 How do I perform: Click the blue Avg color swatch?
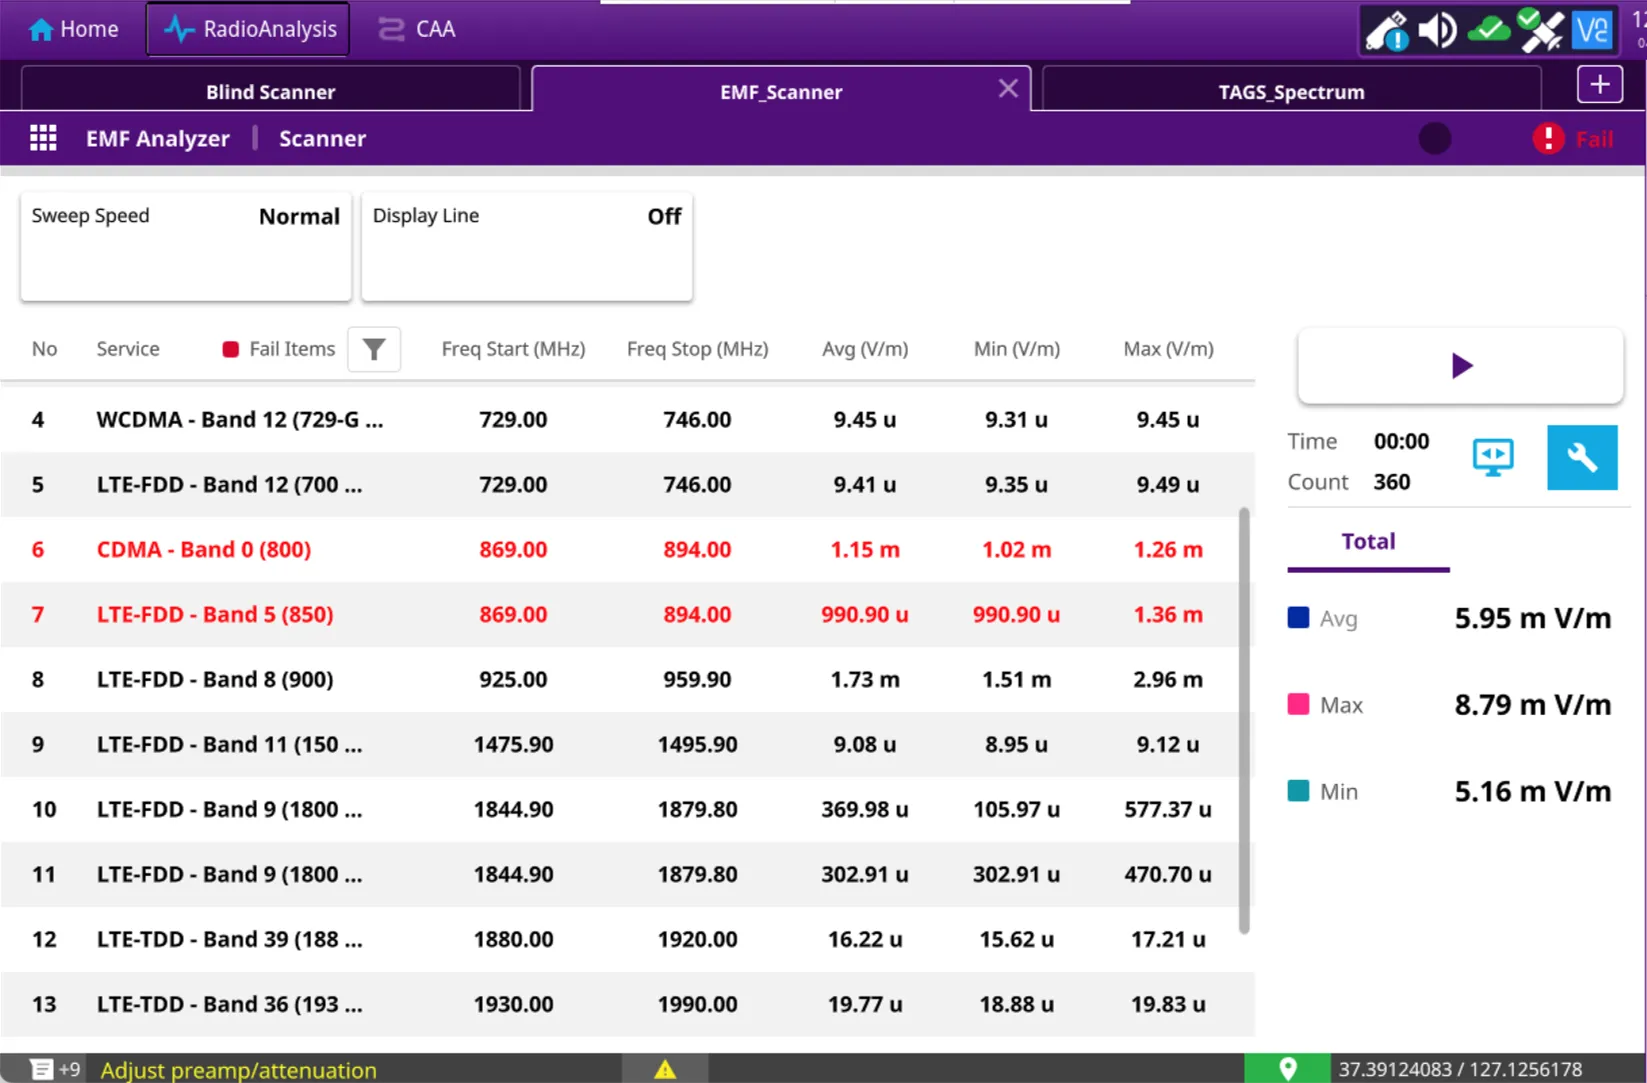[1298, 618]
